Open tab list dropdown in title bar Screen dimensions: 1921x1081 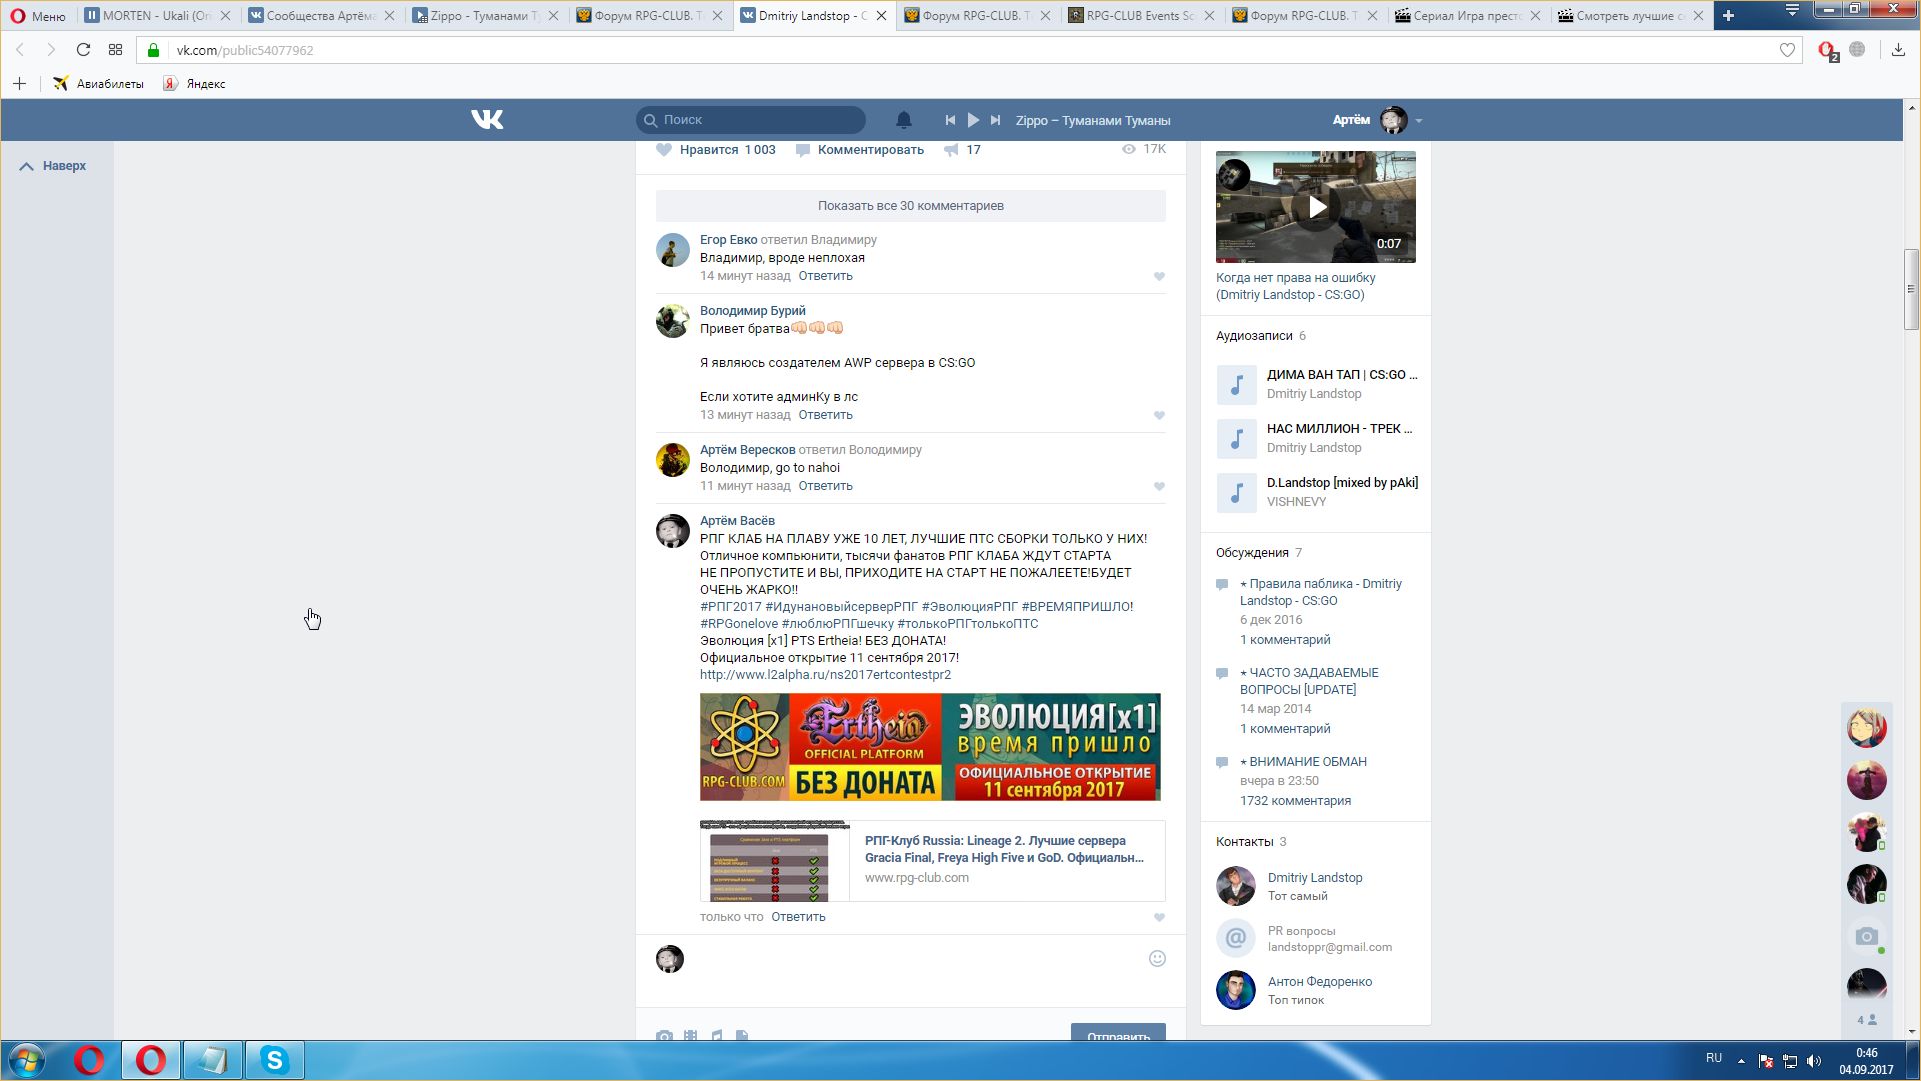1792,10
